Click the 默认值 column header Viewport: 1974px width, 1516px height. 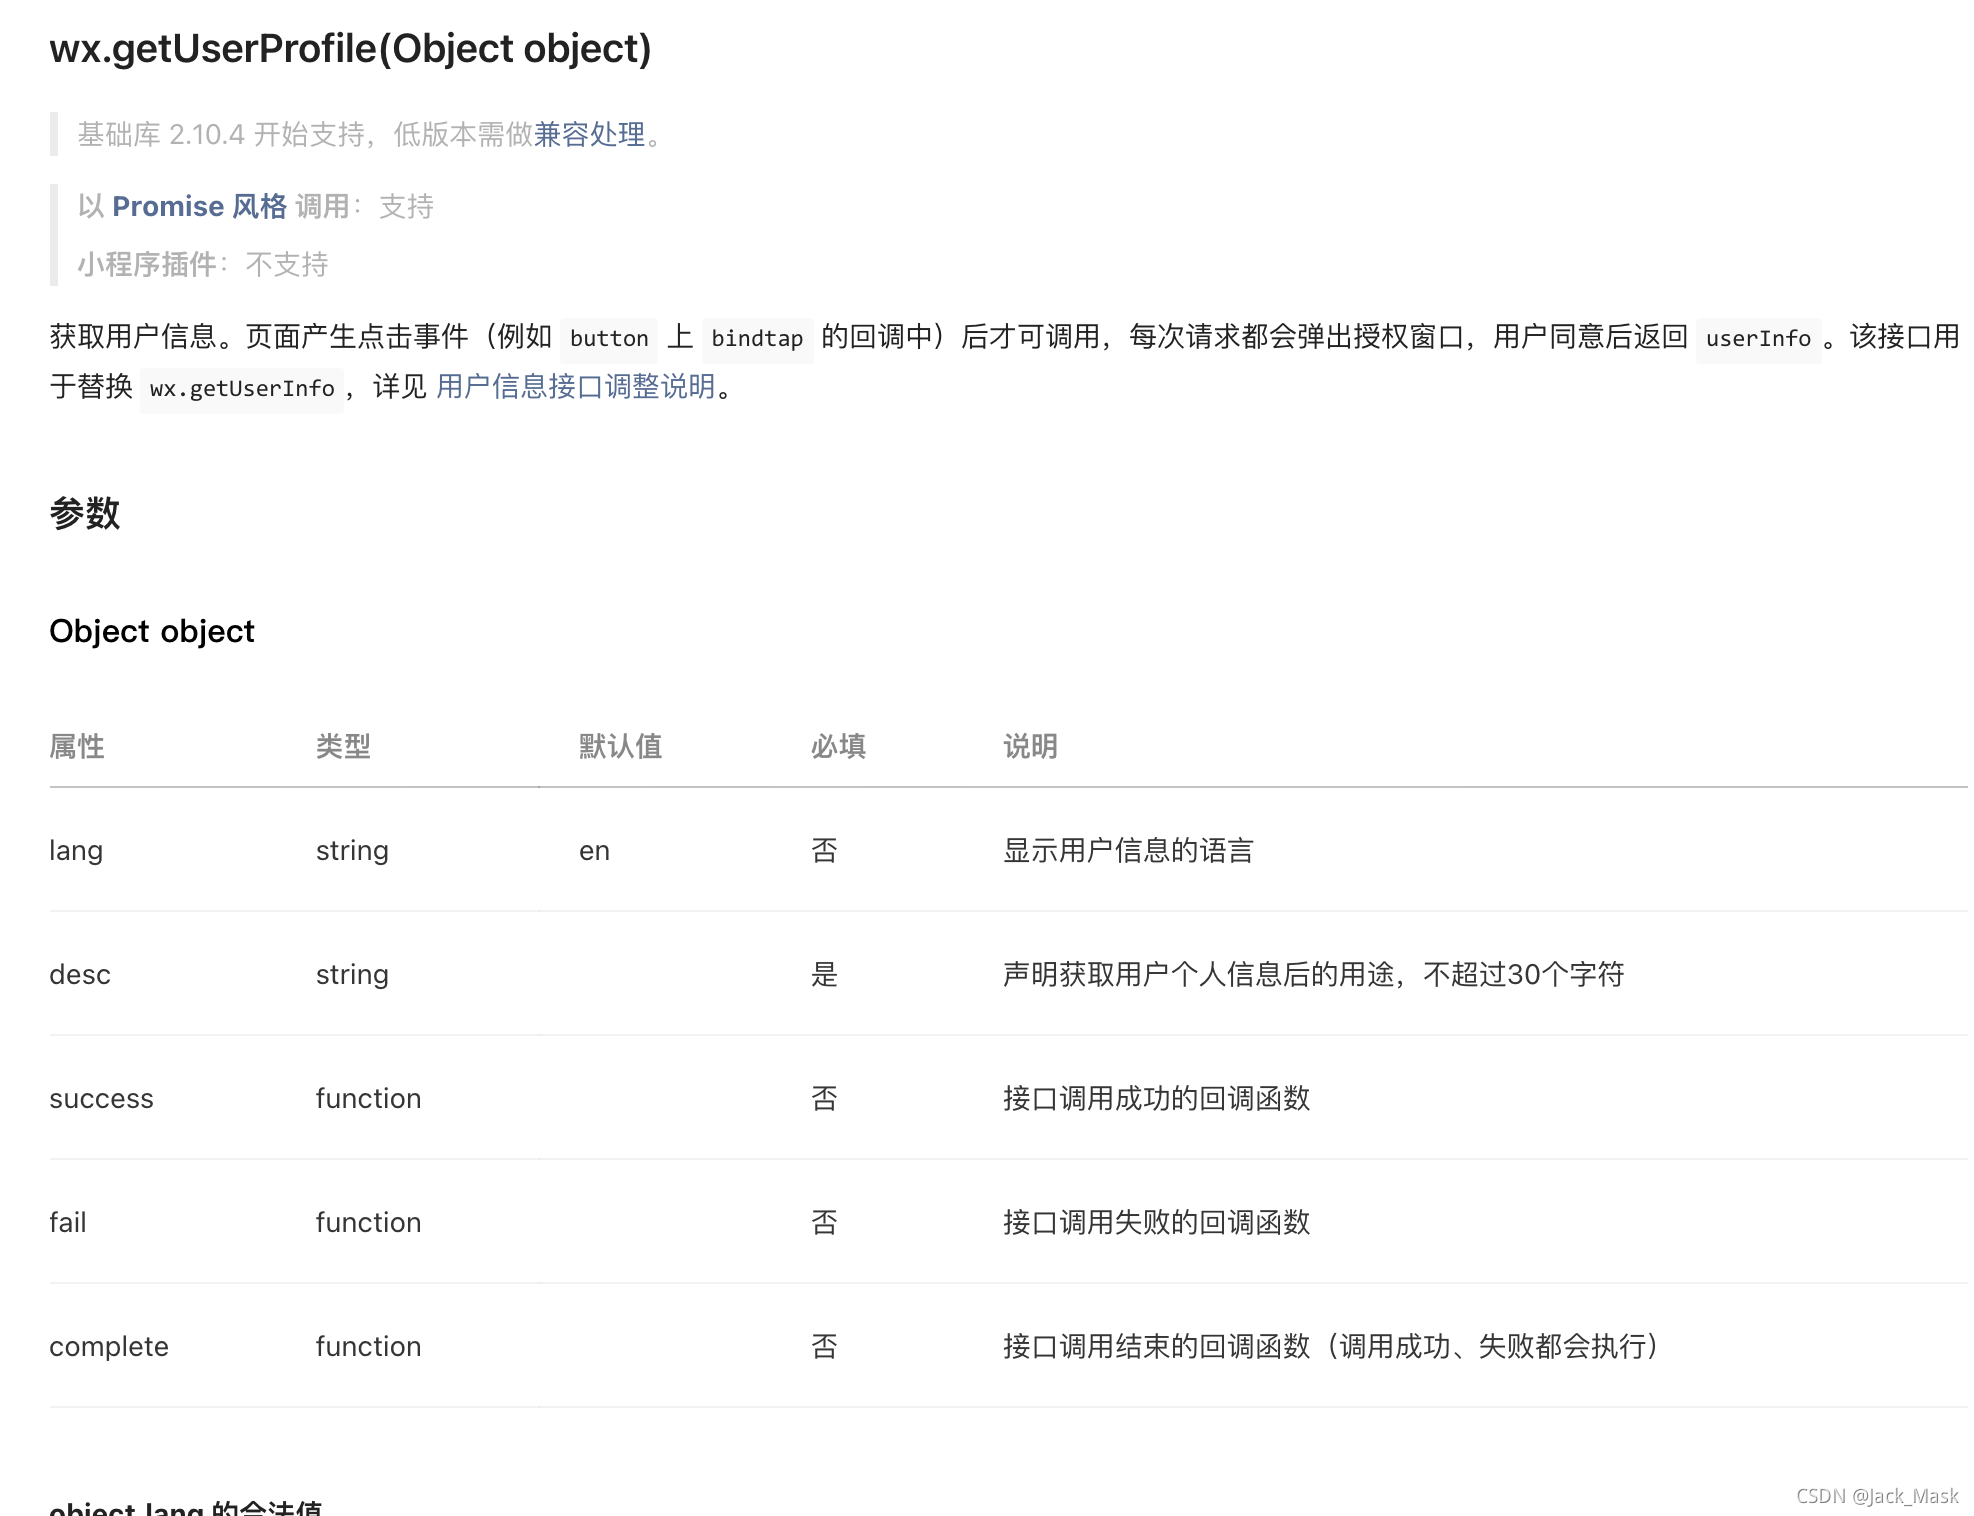tap(619, 746)
